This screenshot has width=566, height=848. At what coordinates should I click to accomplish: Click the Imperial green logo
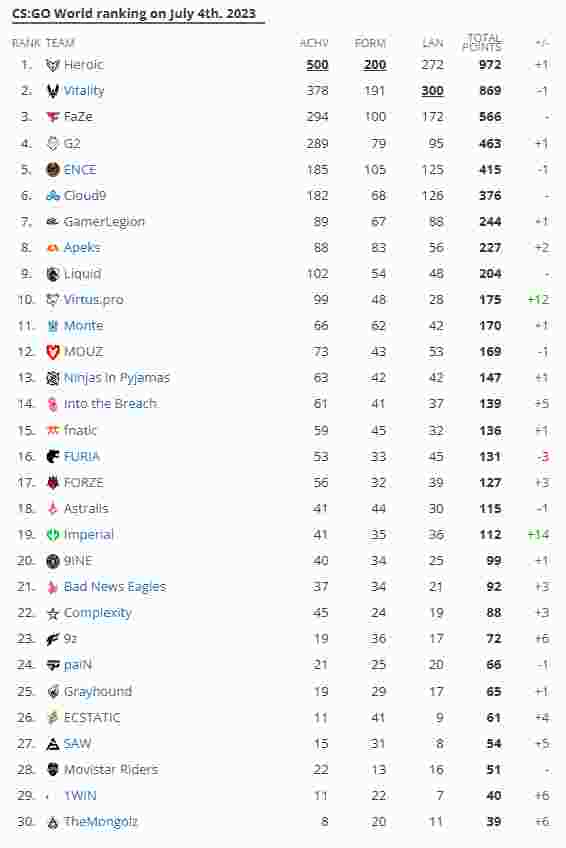[52, 535]
